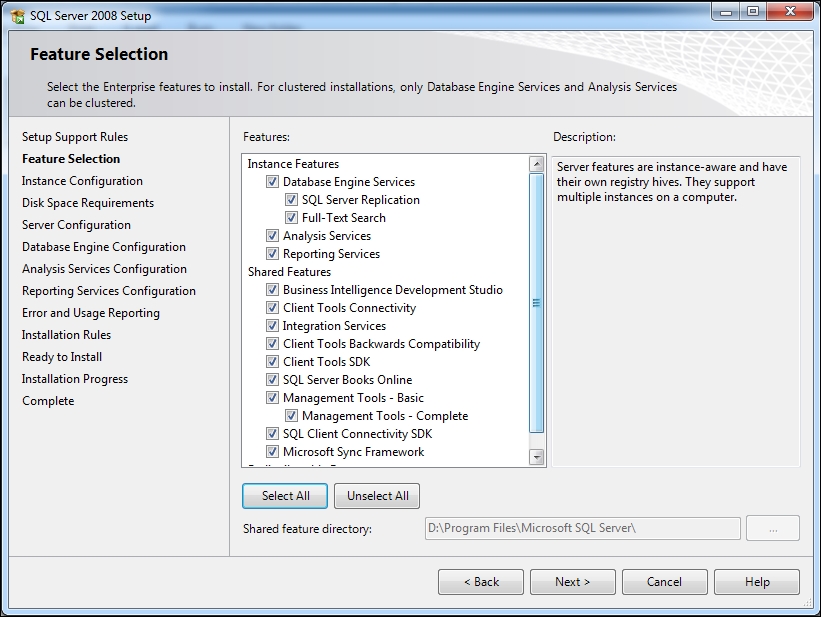Click Error and Usage Reporting step
The image size is (821, 617).
pos(91,313)
